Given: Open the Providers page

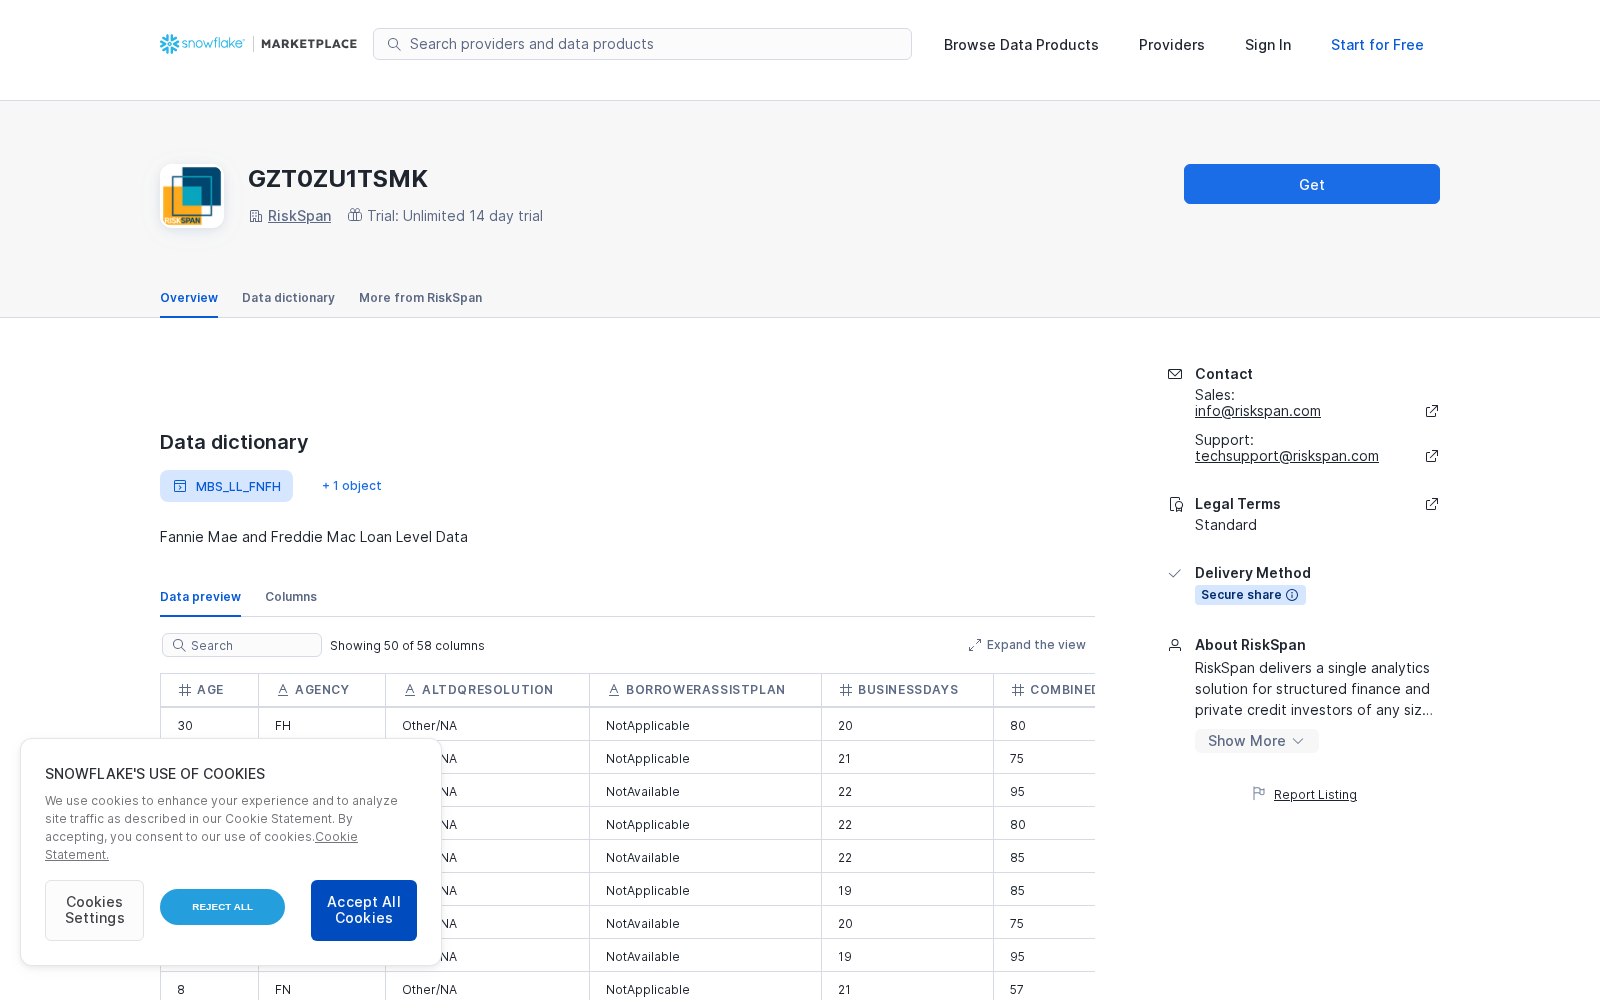Looking at the screenshot, I should click(x=1172, y=45).
